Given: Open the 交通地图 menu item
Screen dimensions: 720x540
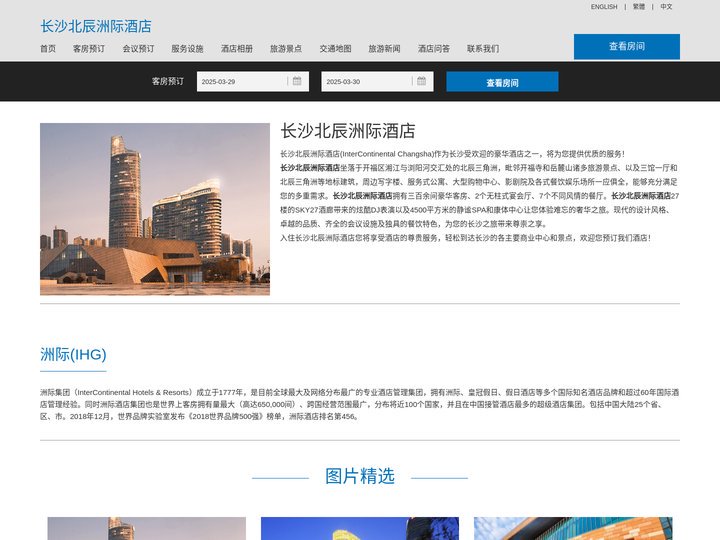Looking at the screenshot, I should [335, 49].
